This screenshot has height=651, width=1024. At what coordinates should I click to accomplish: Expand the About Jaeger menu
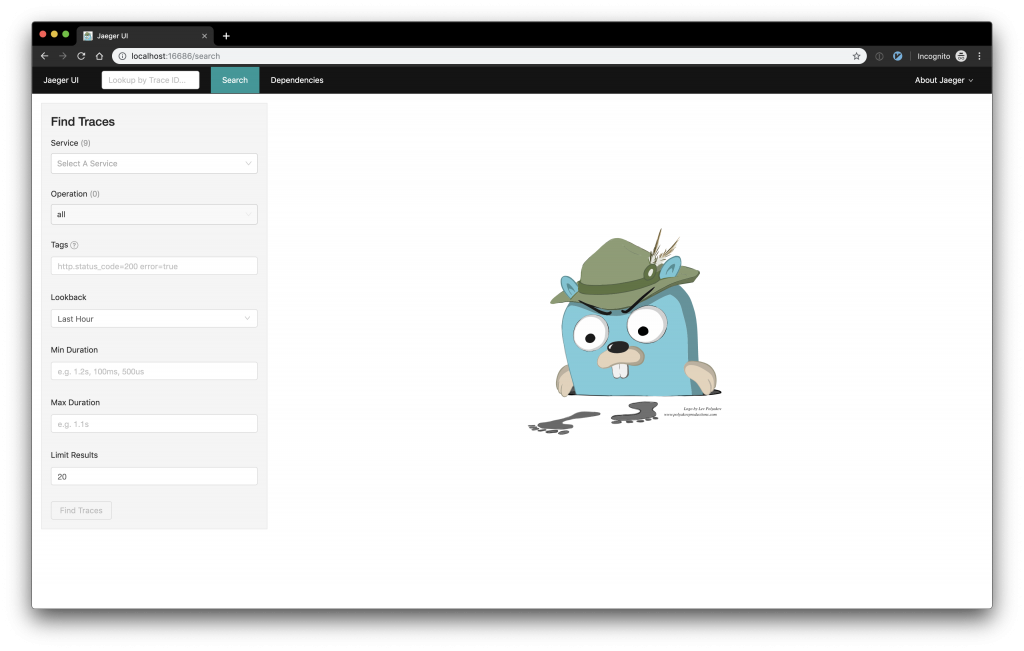click(944, 80)
